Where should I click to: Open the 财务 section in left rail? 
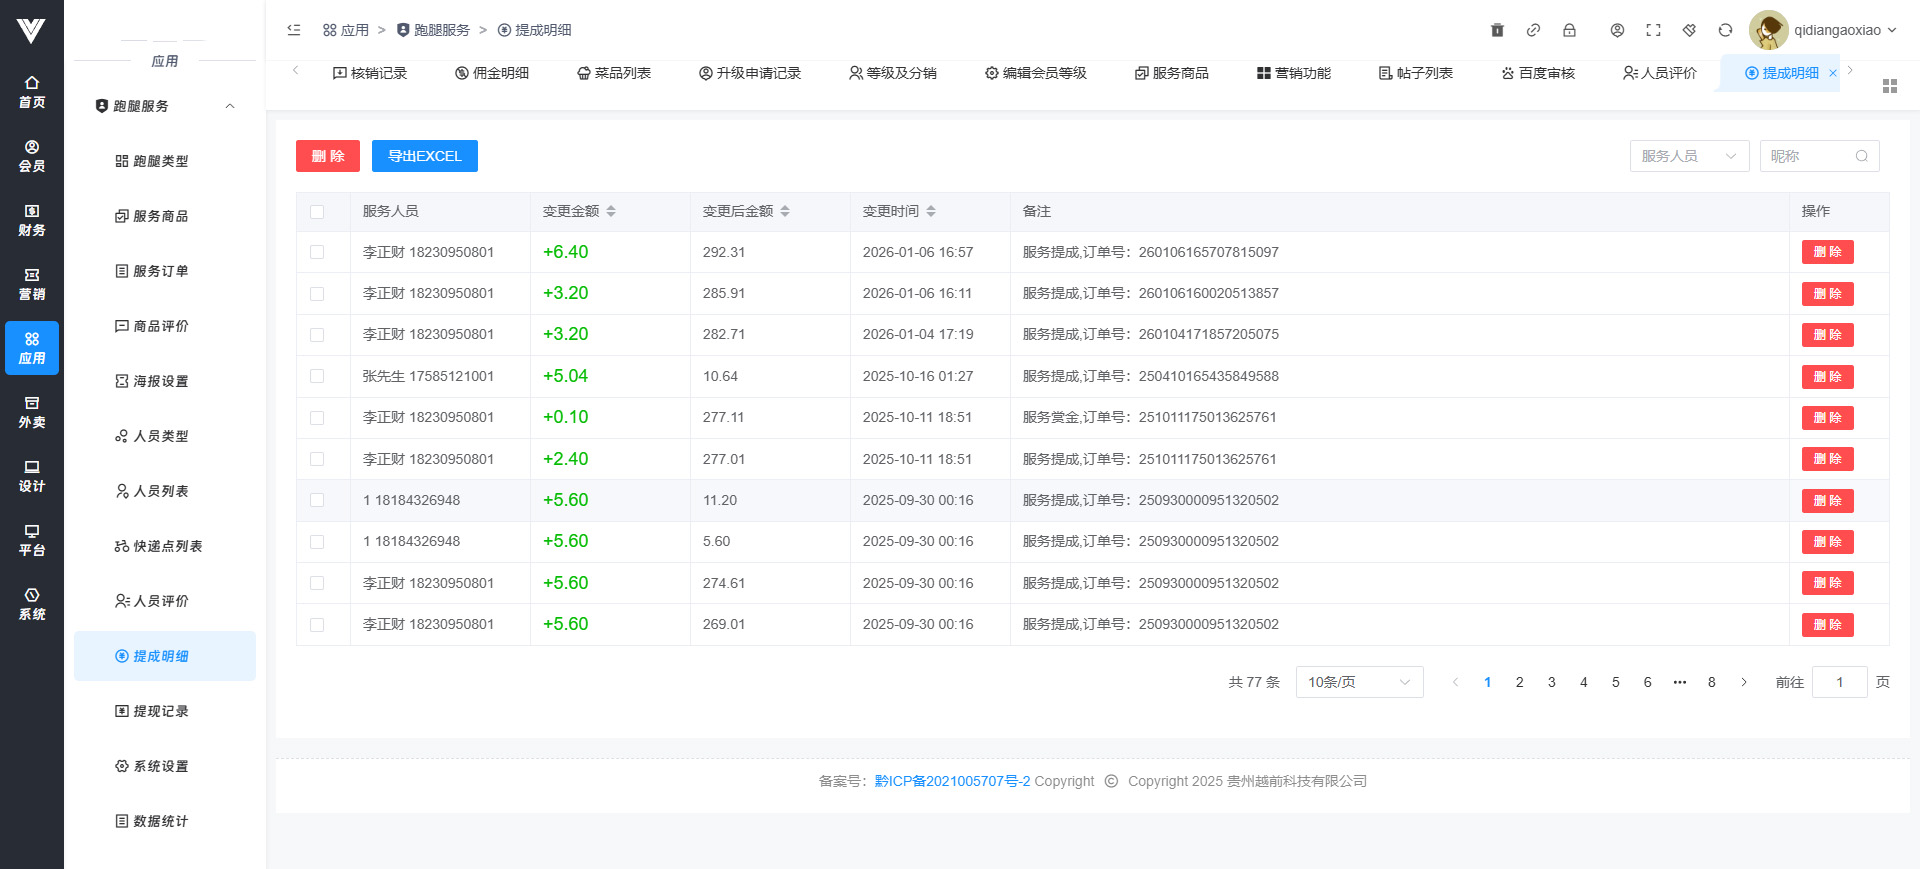click(x=32, y=220)
